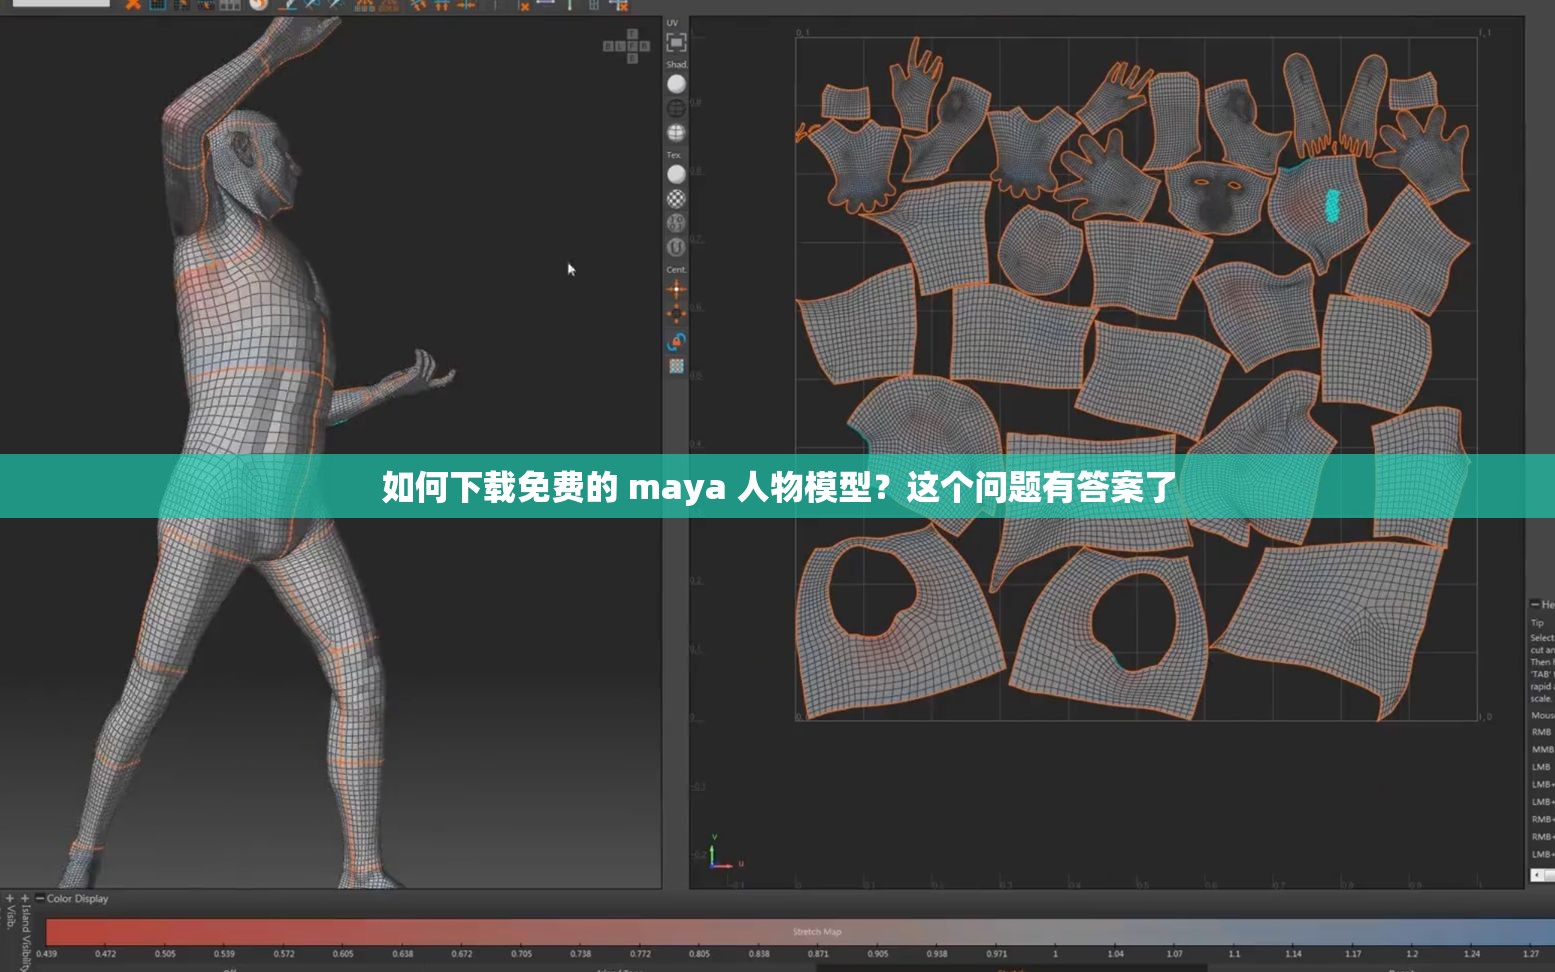Click the 'Stretch Map' label on gradient
The height and width of the screenshot is (972, 1555).
[x=817, y=932]
